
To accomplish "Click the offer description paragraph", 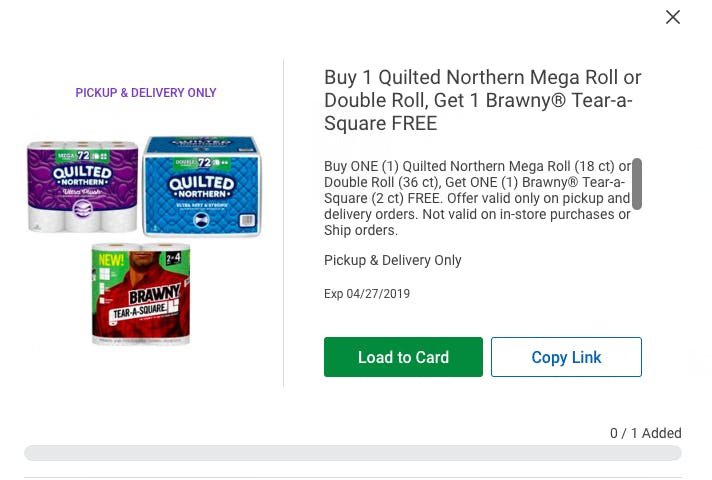I will [477, 198].
